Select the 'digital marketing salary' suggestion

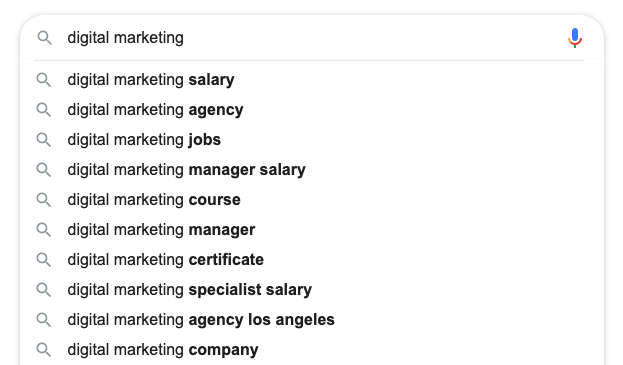point(312,80)
